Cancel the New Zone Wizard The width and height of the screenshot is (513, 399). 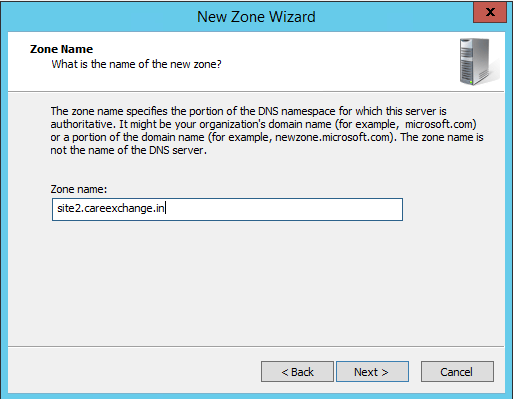click(457, 371)
